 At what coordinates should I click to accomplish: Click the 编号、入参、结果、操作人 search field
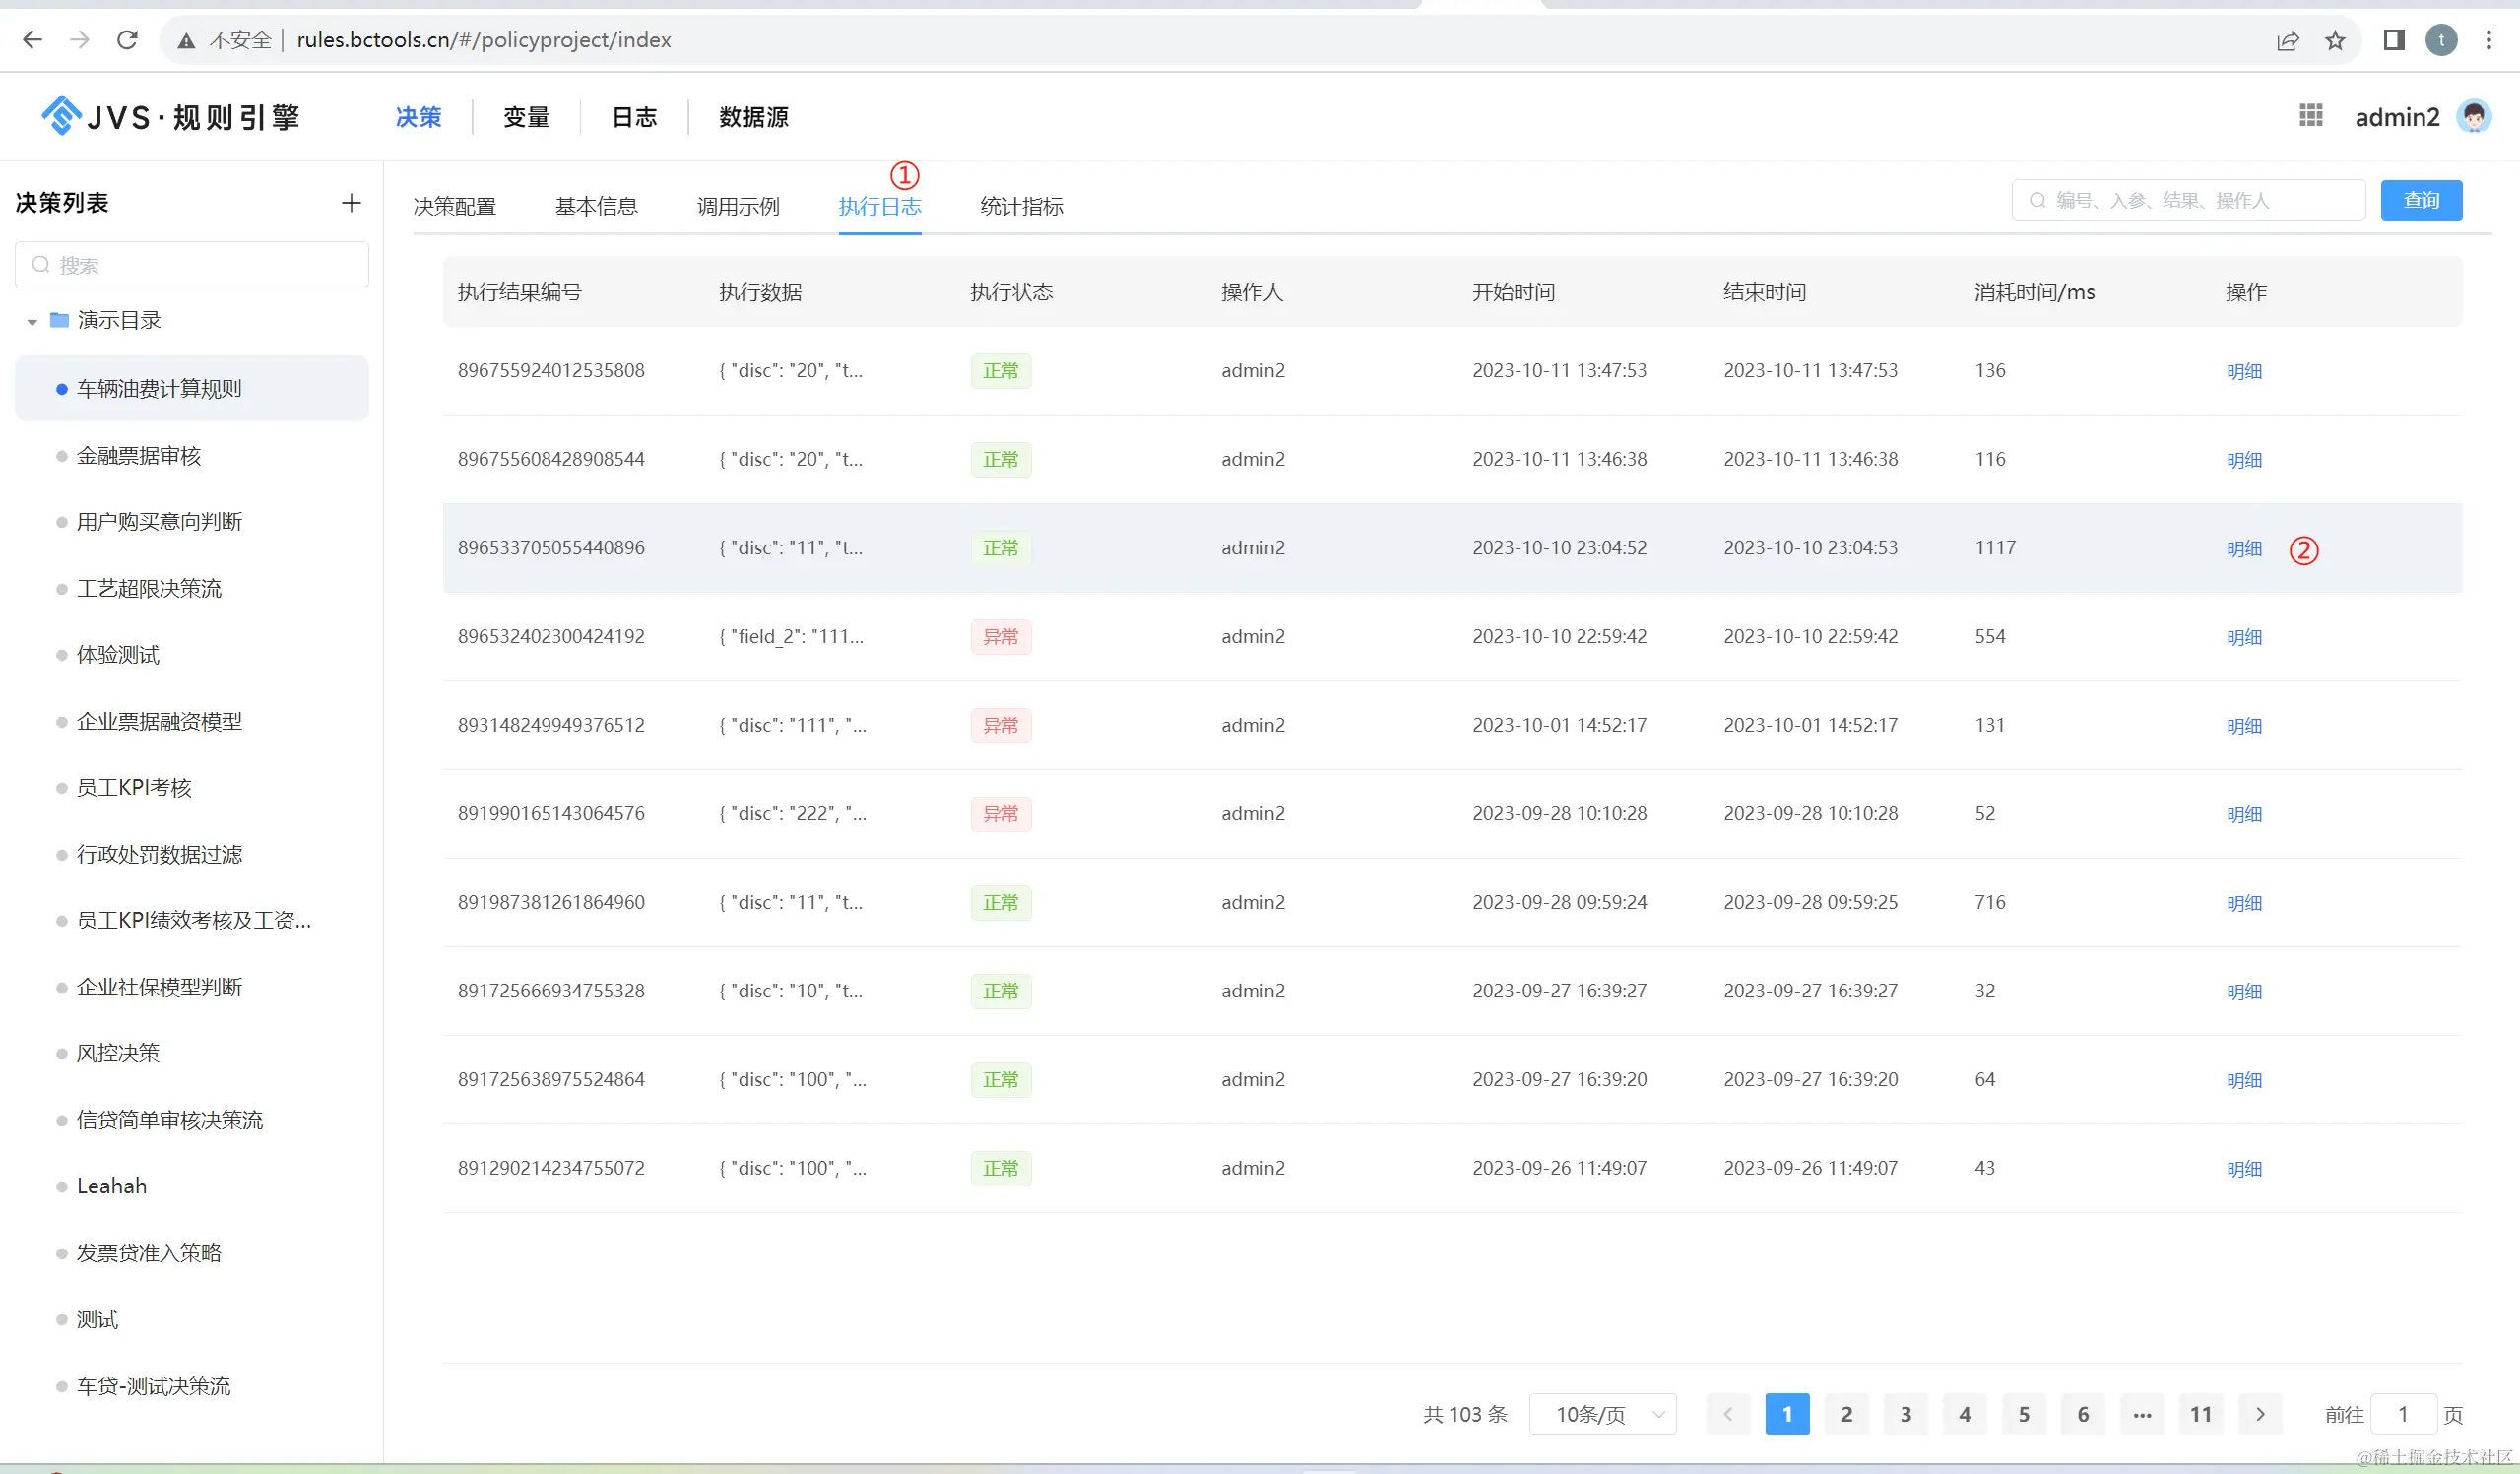(x=2190, y=200)
